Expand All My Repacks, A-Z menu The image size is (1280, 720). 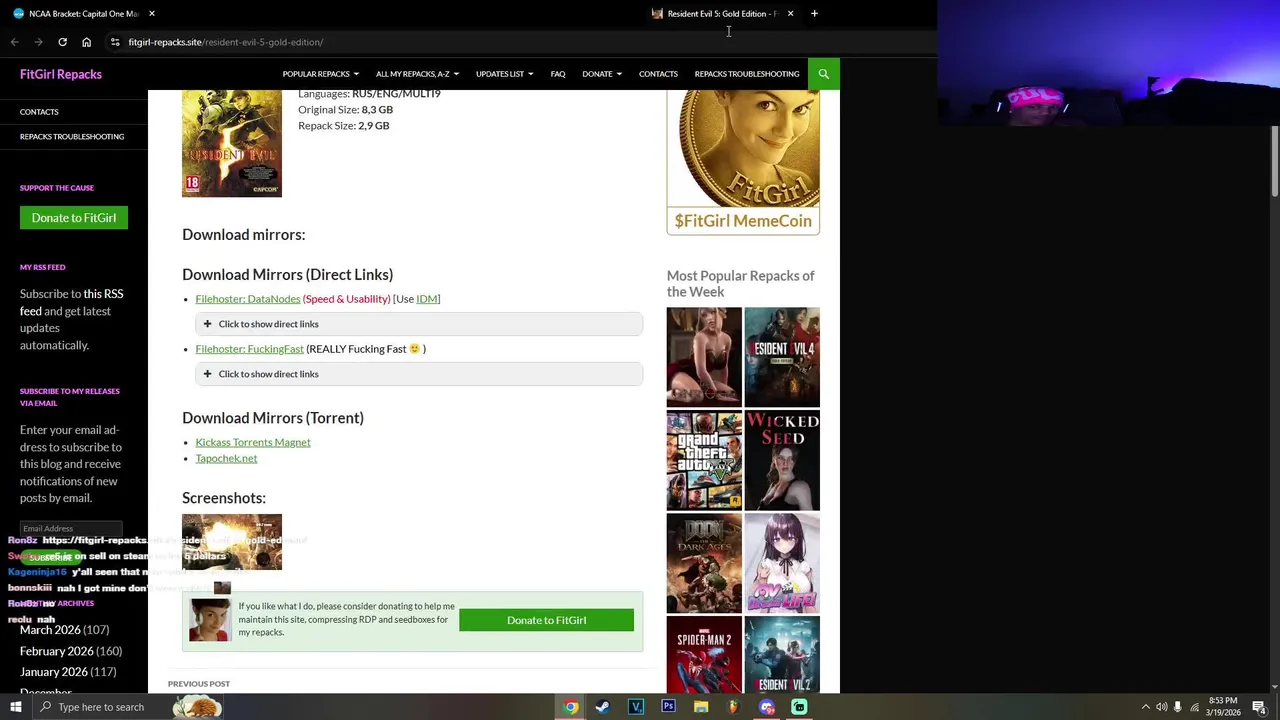point(417,74)
